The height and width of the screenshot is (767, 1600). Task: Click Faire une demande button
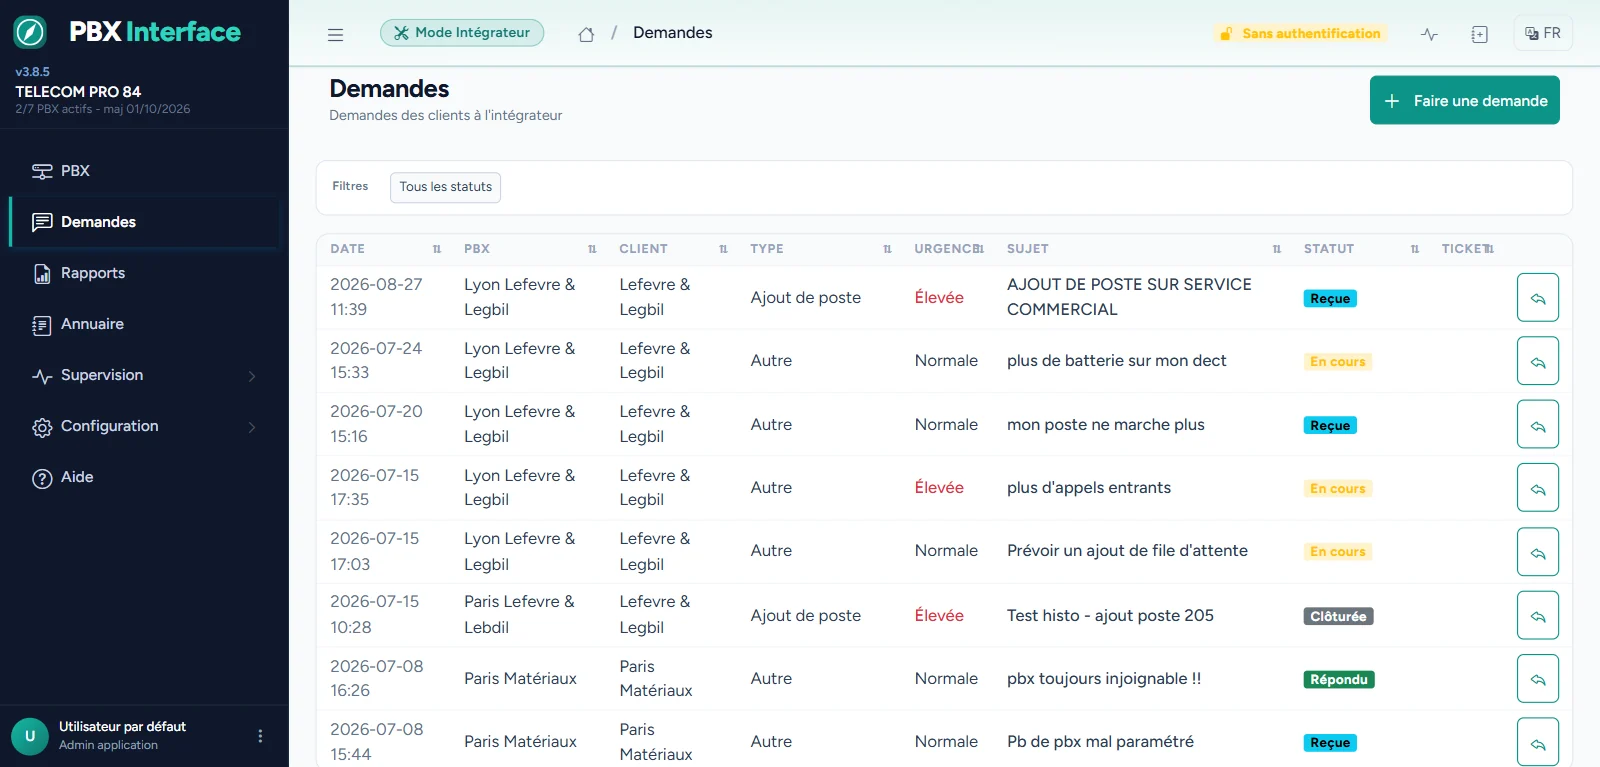tap(1464, 100)
